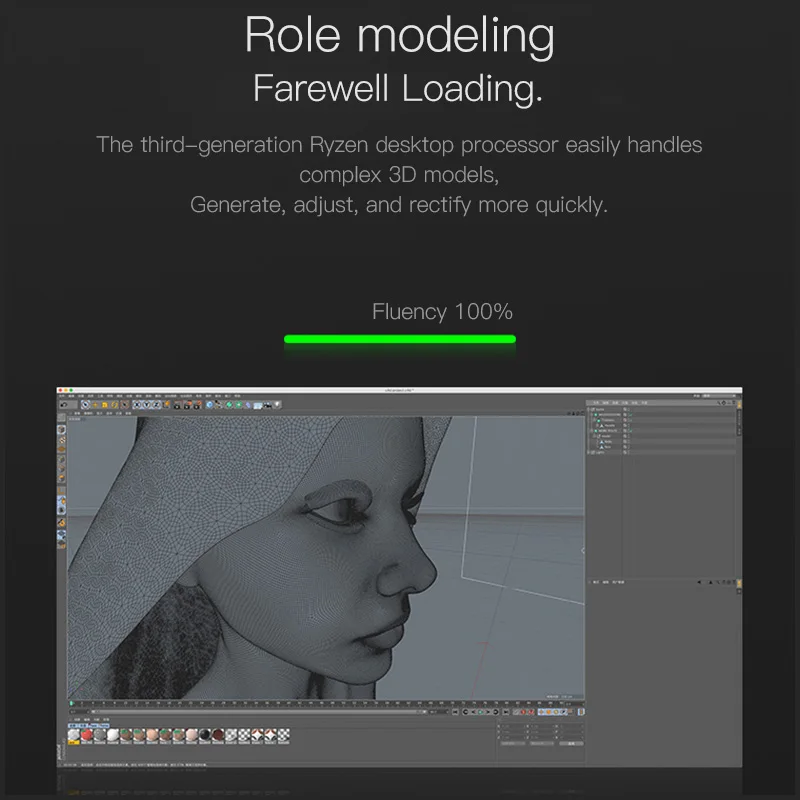Switch to Edges mode in sidebar
The image size is (800, 800).
coord(62,468)
